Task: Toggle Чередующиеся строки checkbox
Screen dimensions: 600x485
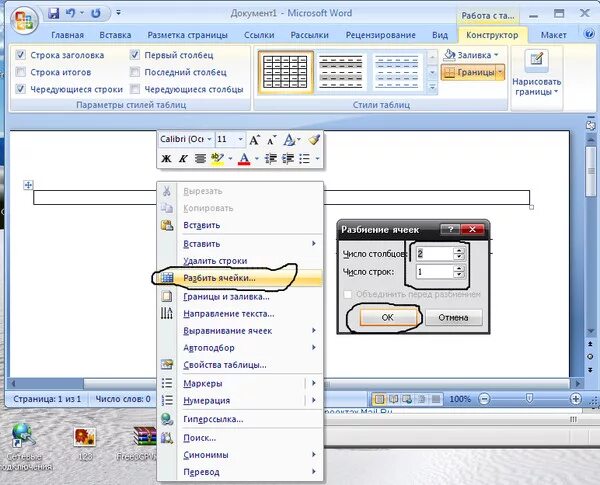Action: 20,89
